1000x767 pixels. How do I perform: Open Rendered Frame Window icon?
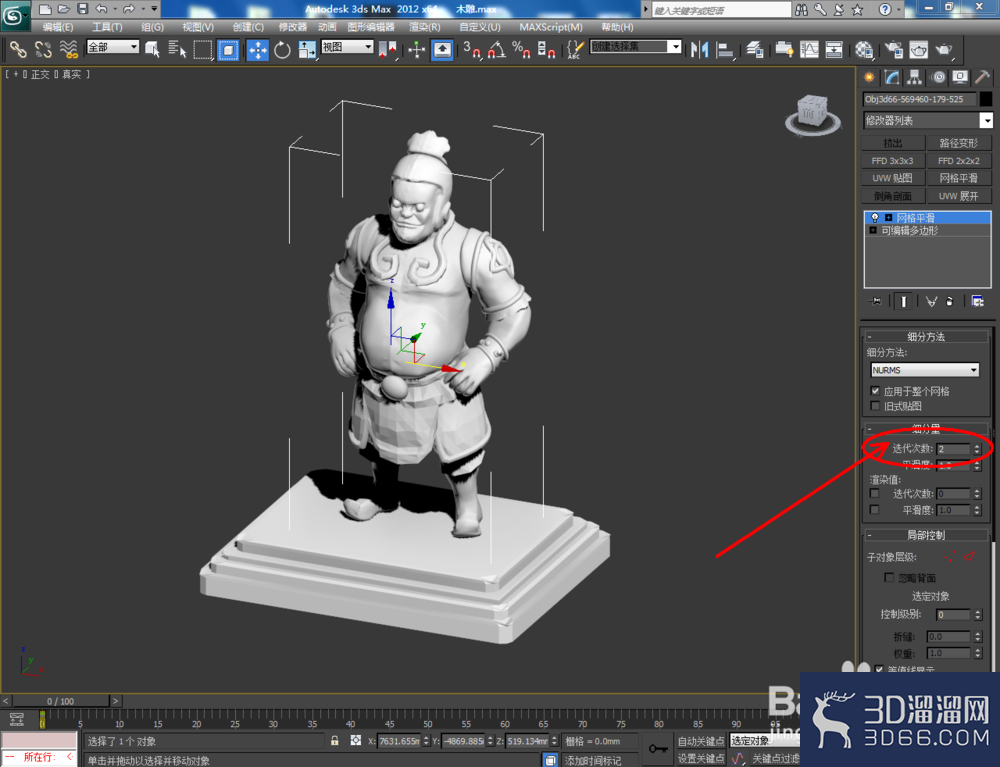coord(918,49)
